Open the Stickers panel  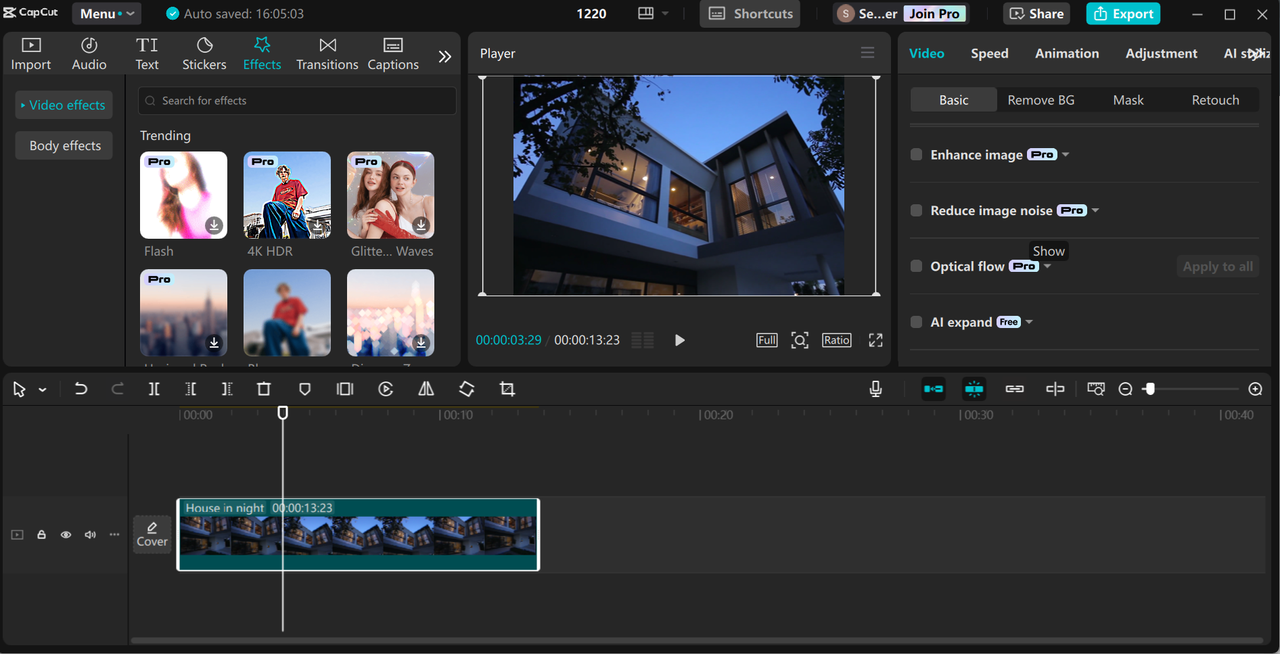[x=204, y=54]
